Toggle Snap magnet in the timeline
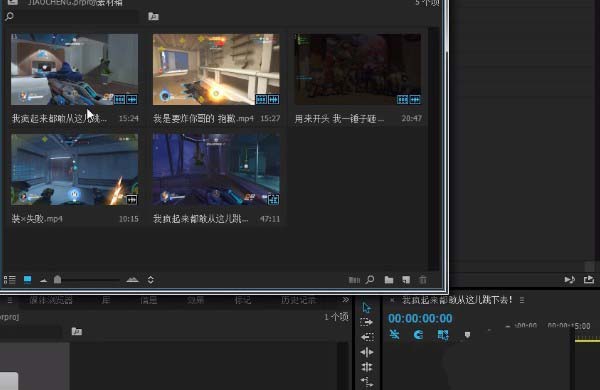Image resolution: width=600 pixels, height=390 pixels. [x=418, y=335]
